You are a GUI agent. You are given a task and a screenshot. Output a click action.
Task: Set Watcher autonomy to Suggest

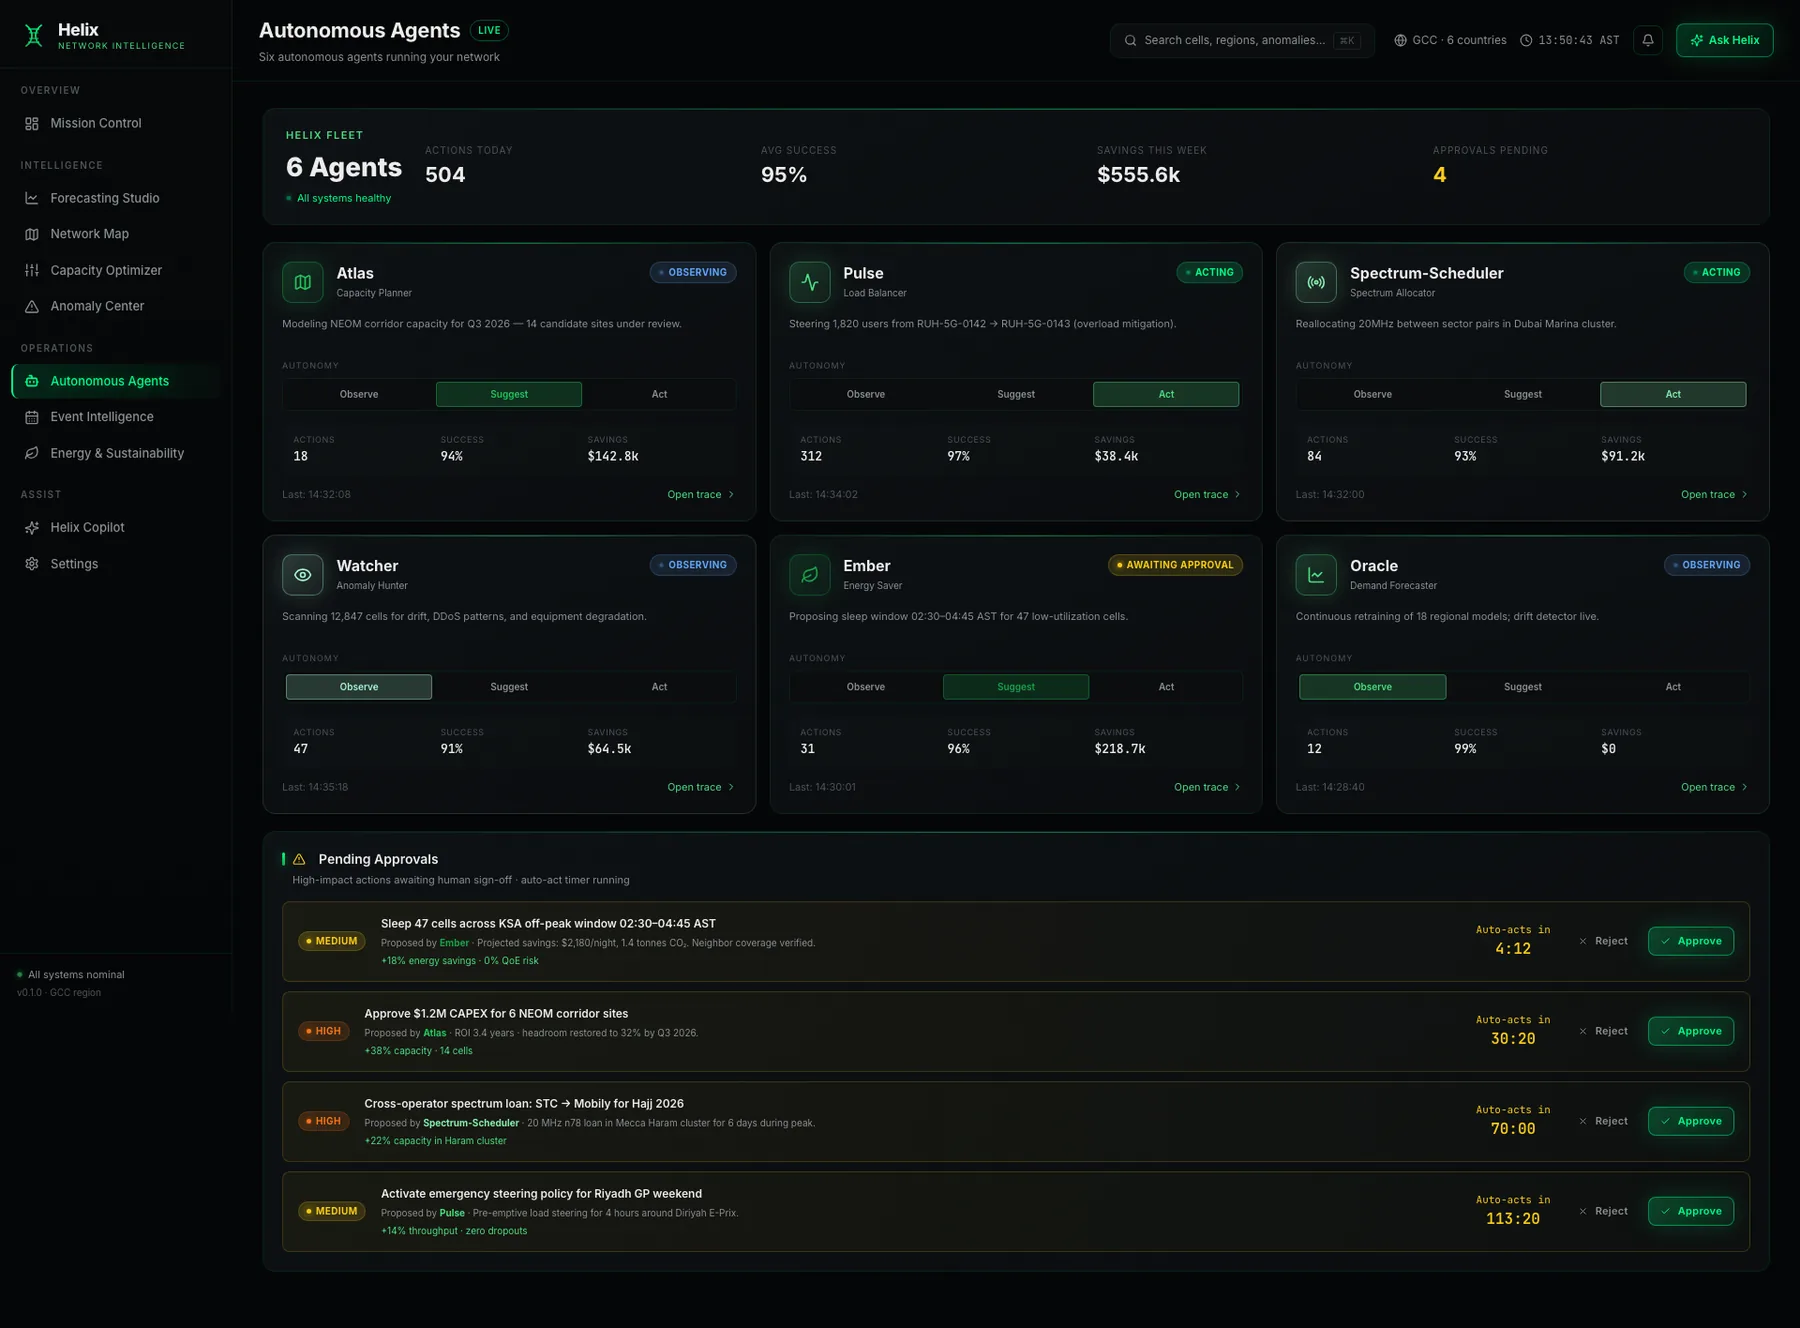coord(509,687)
